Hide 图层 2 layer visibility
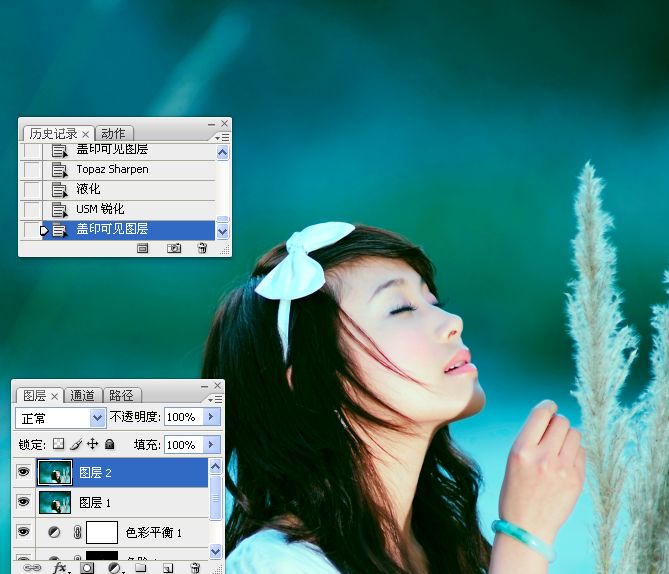This screenshot has height=574, width=669. coord(24,472)
